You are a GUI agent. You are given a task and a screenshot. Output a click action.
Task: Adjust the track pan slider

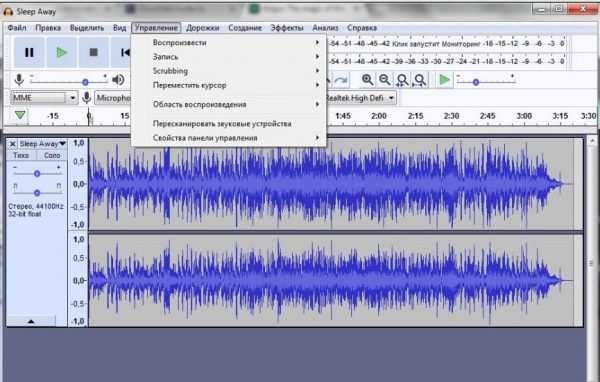point(37,193)
